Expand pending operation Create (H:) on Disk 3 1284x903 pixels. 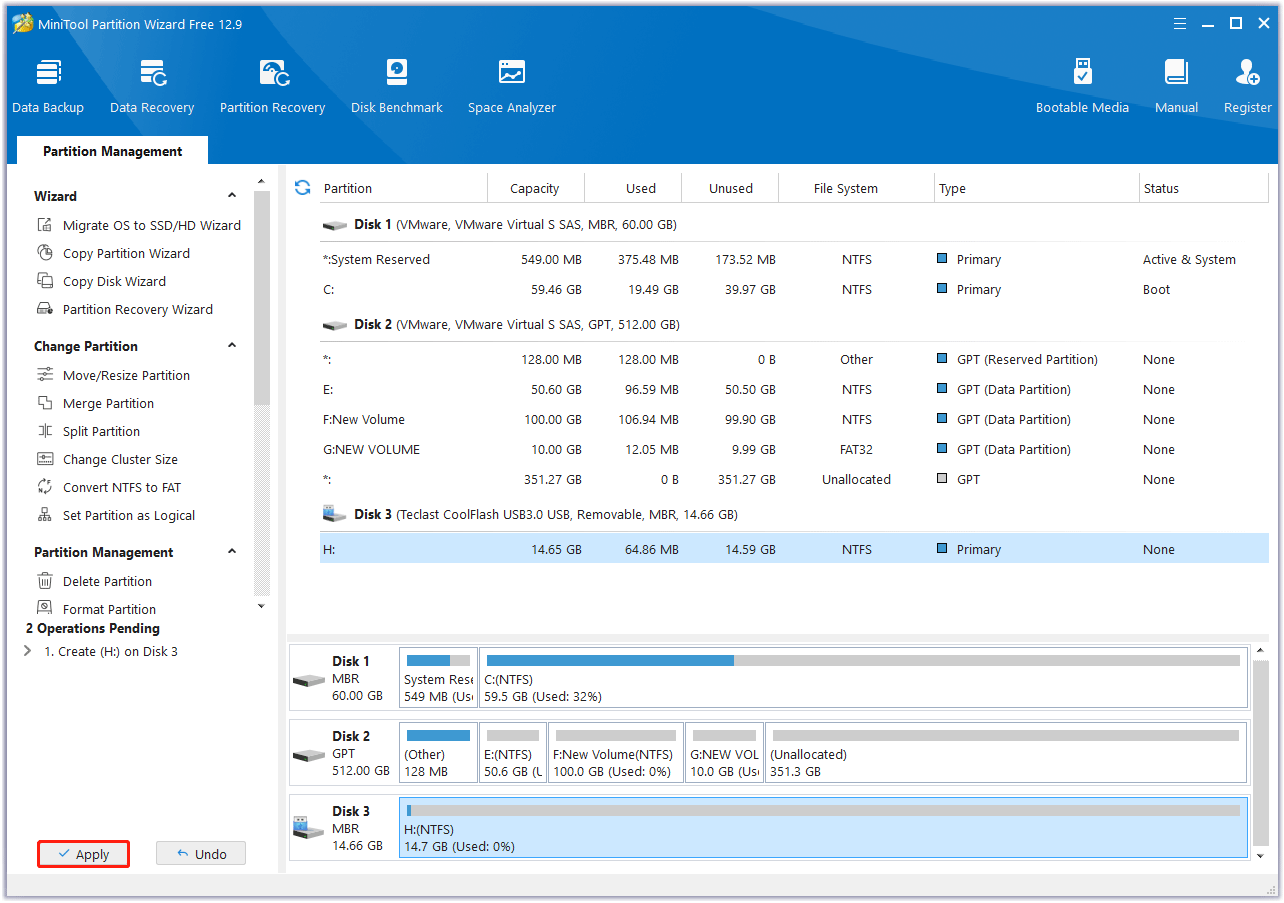point(28,651)
